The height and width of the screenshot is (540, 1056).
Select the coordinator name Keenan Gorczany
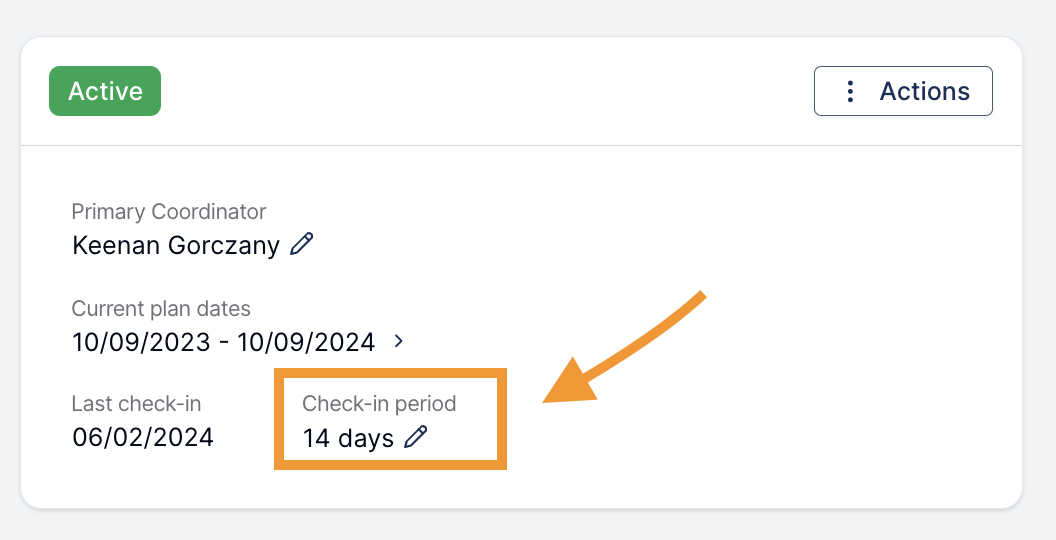click(176, 245)
